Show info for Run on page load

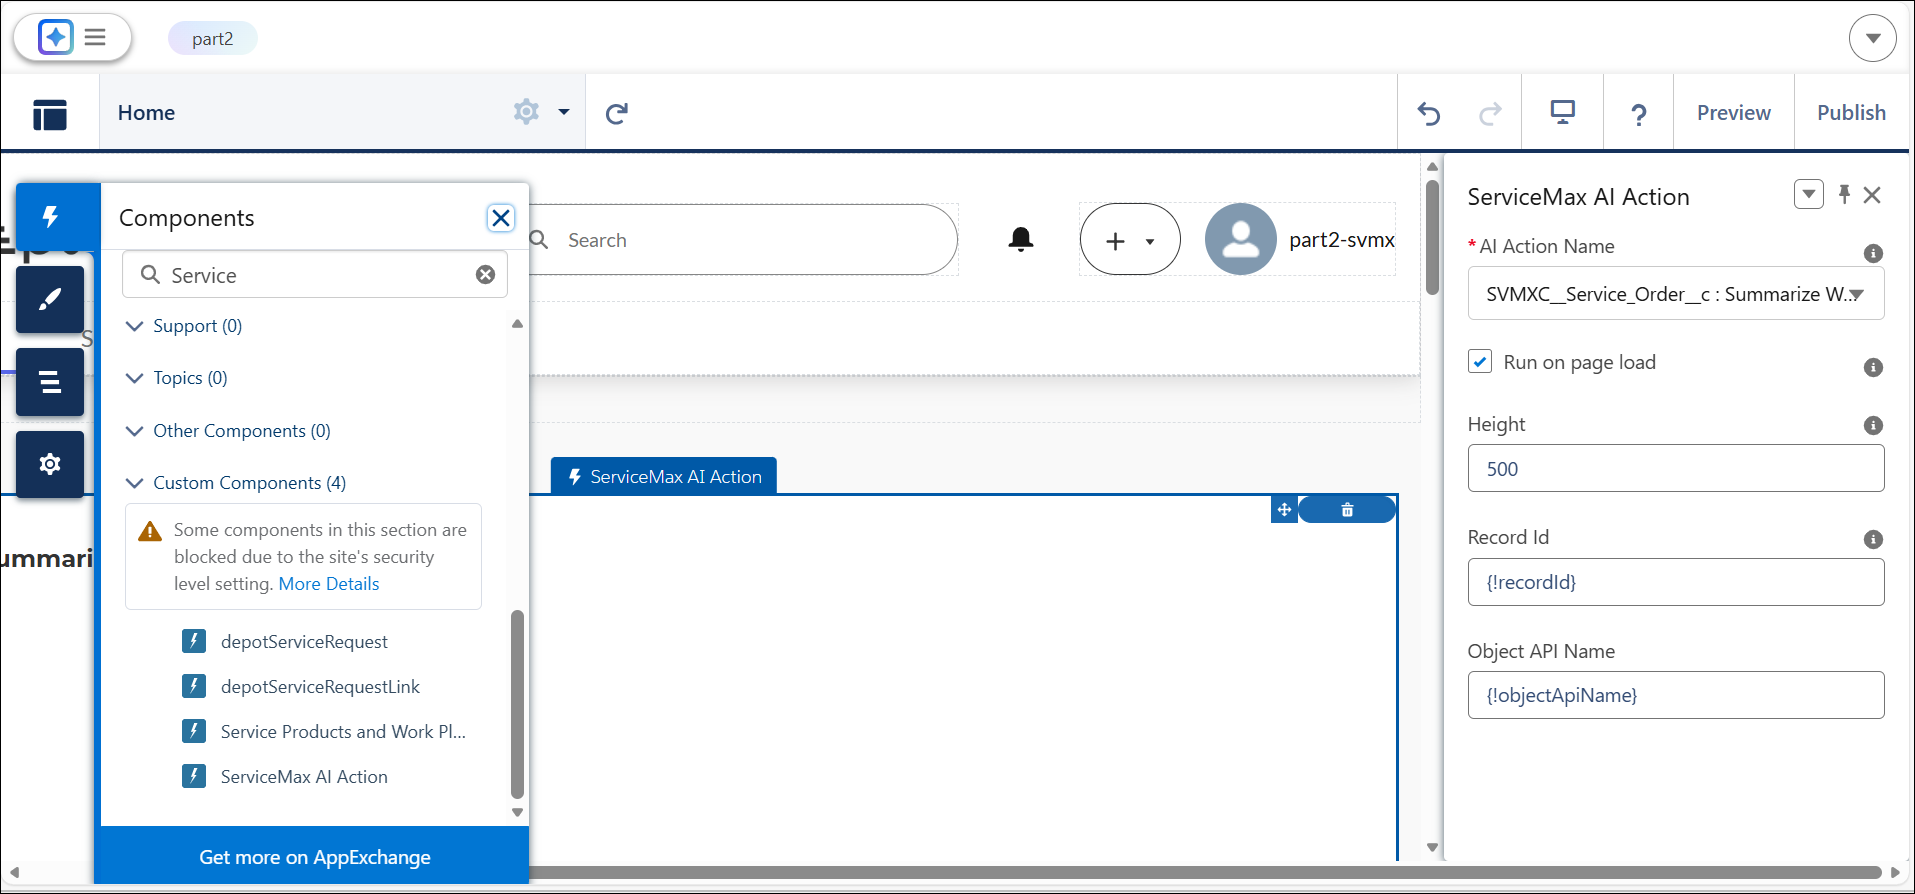(1873, 367)
